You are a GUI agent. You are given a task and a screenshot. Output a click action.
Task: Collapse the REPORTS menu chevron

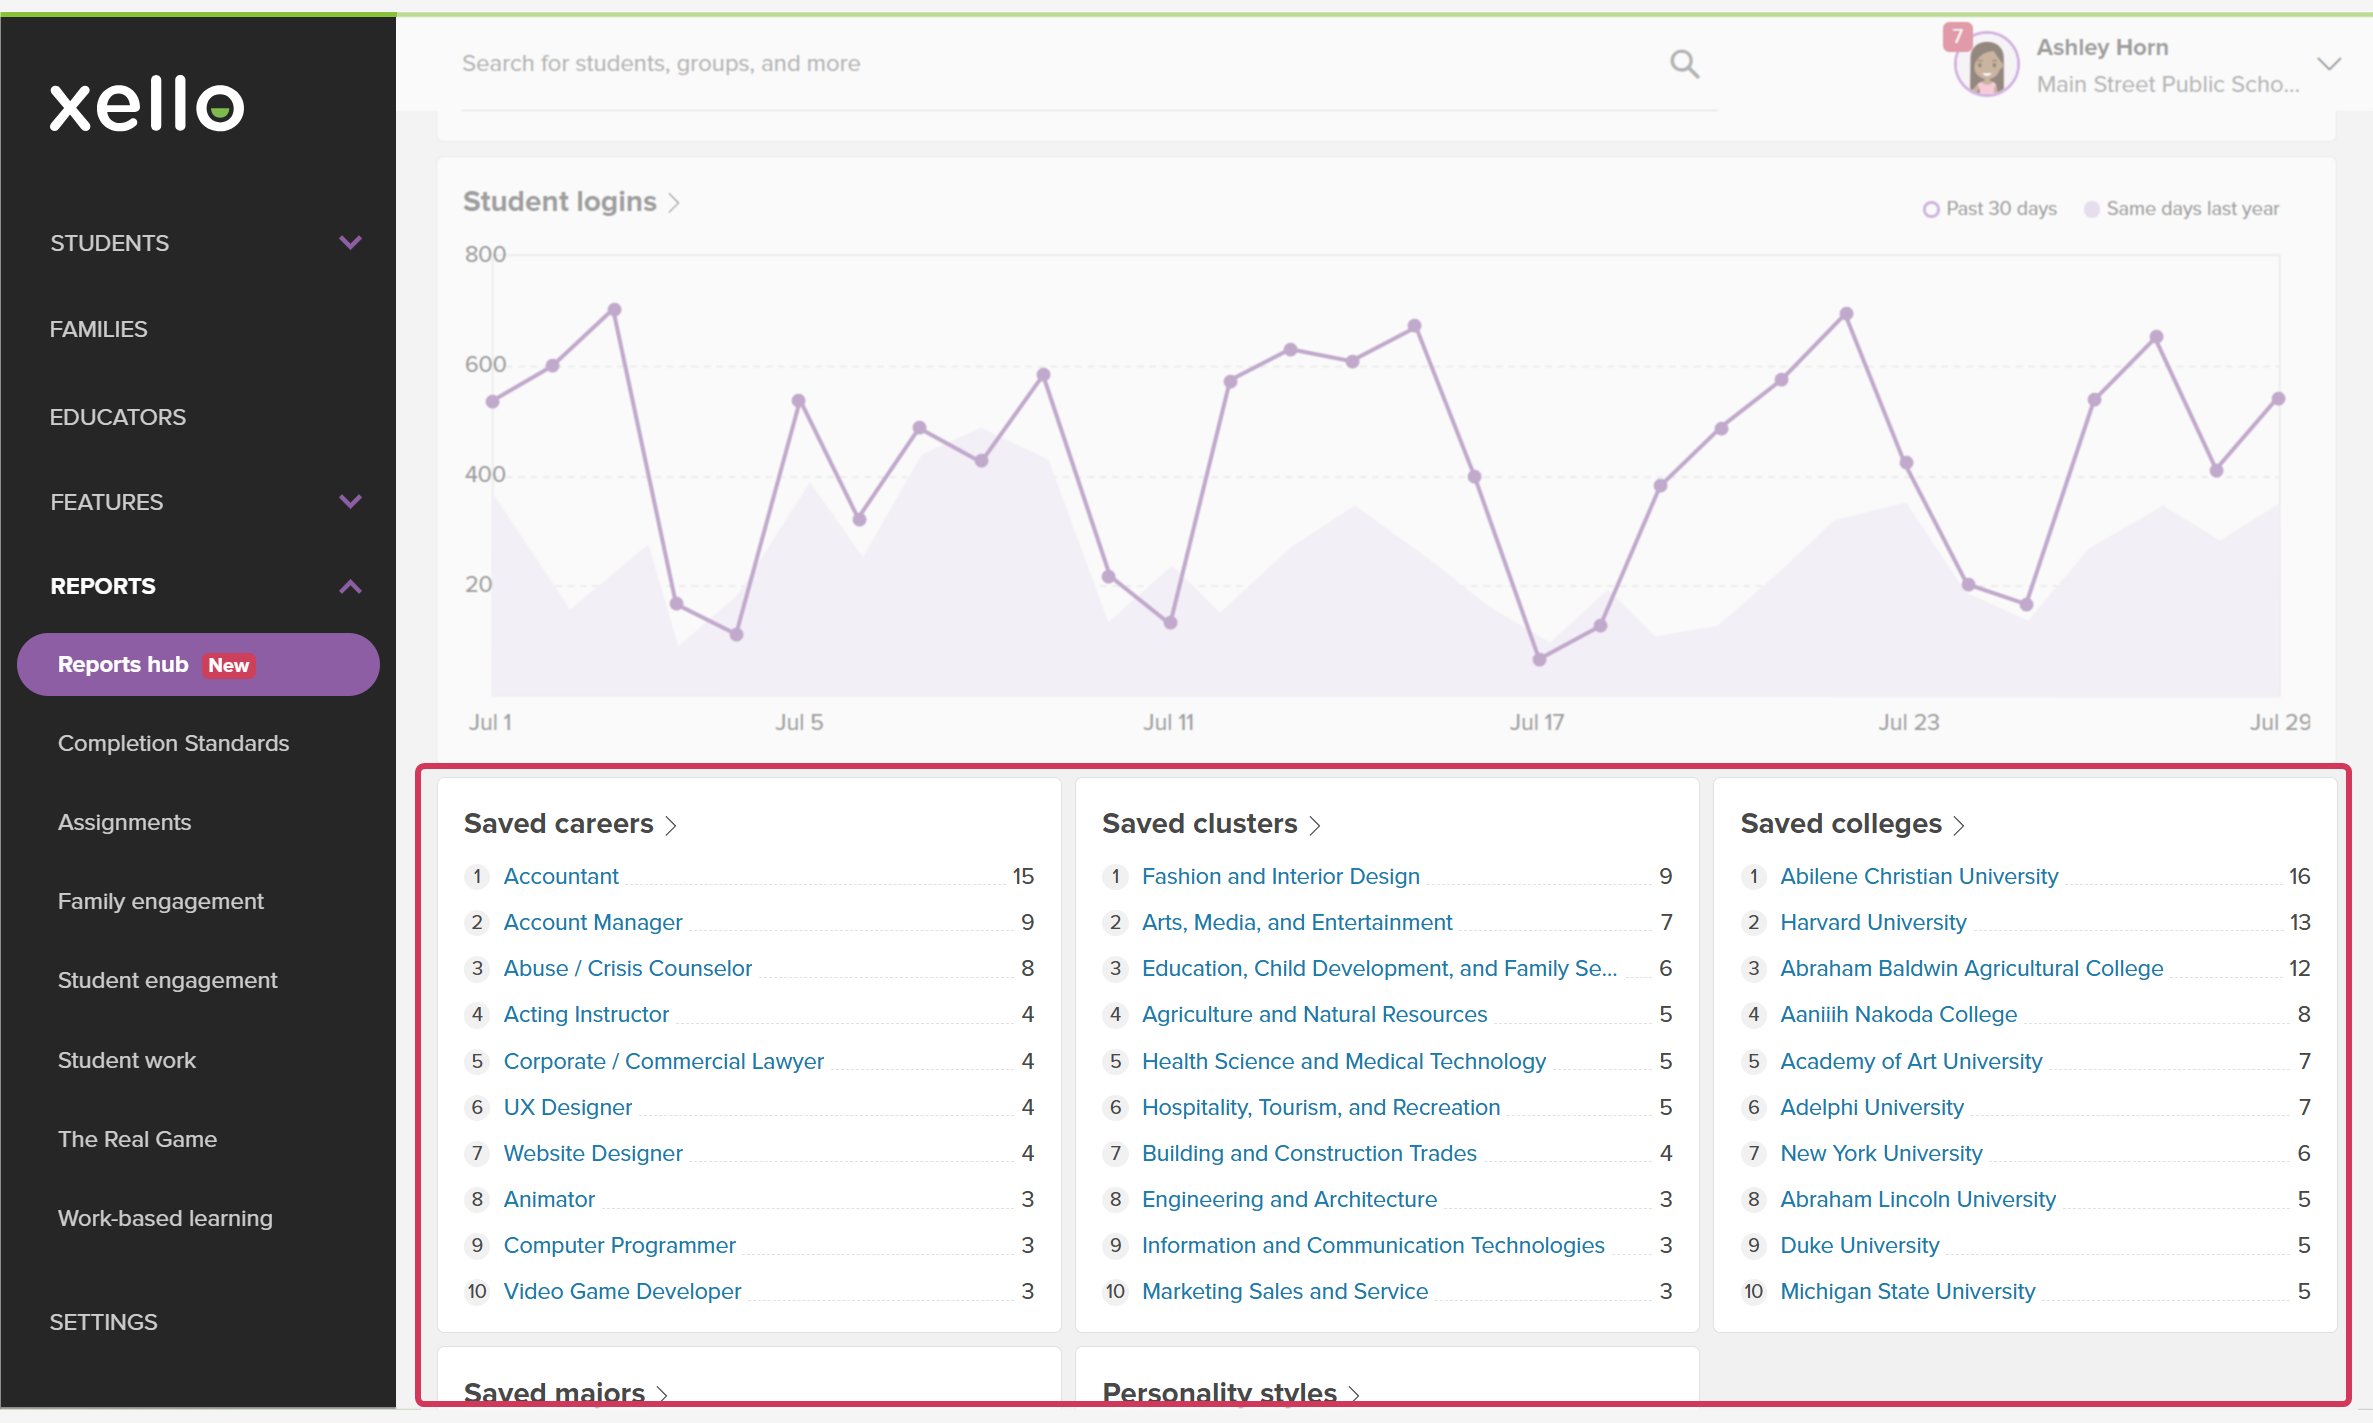pyautogui.click(x=350, y=586)
